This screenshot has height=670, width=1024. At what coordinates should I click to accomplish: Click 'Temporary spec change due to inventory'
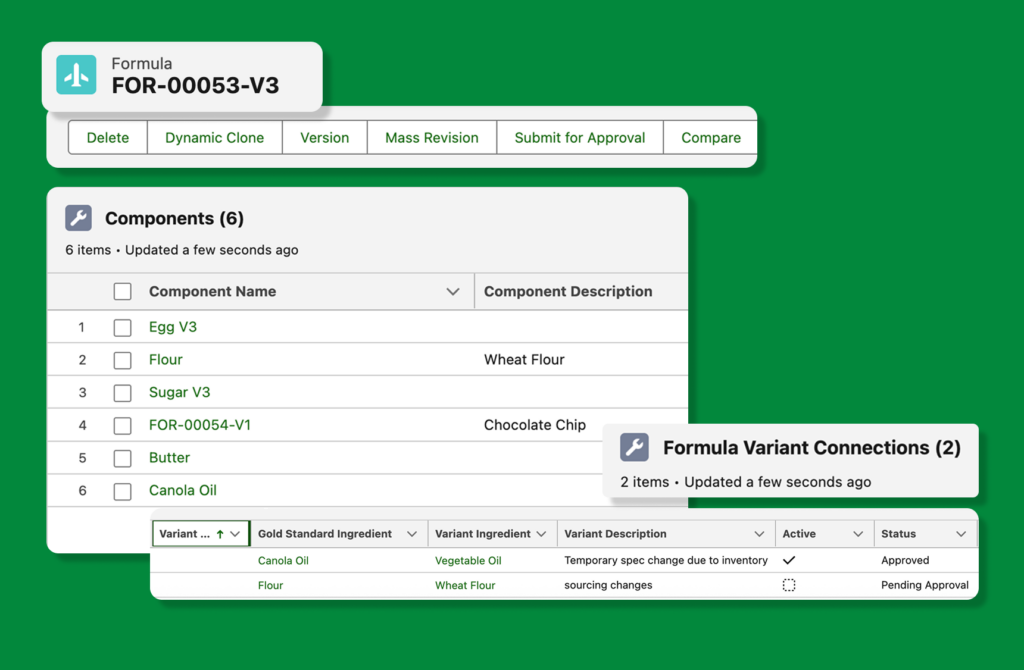[666, 560]
